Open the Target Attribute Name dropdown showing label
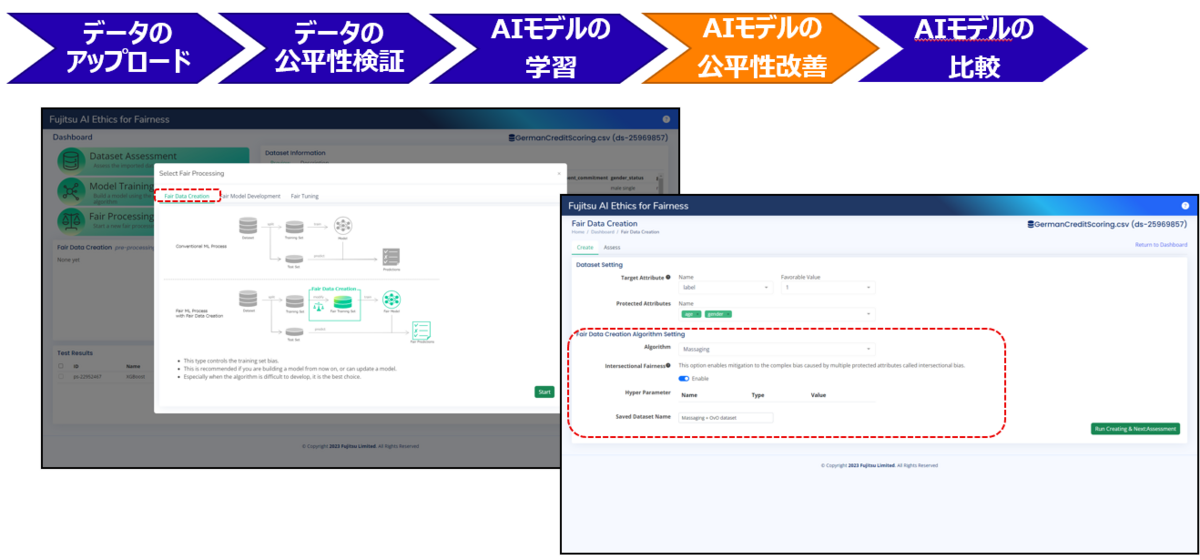The width and height of the screenshot is (1200, 560). tap(725, 288)
